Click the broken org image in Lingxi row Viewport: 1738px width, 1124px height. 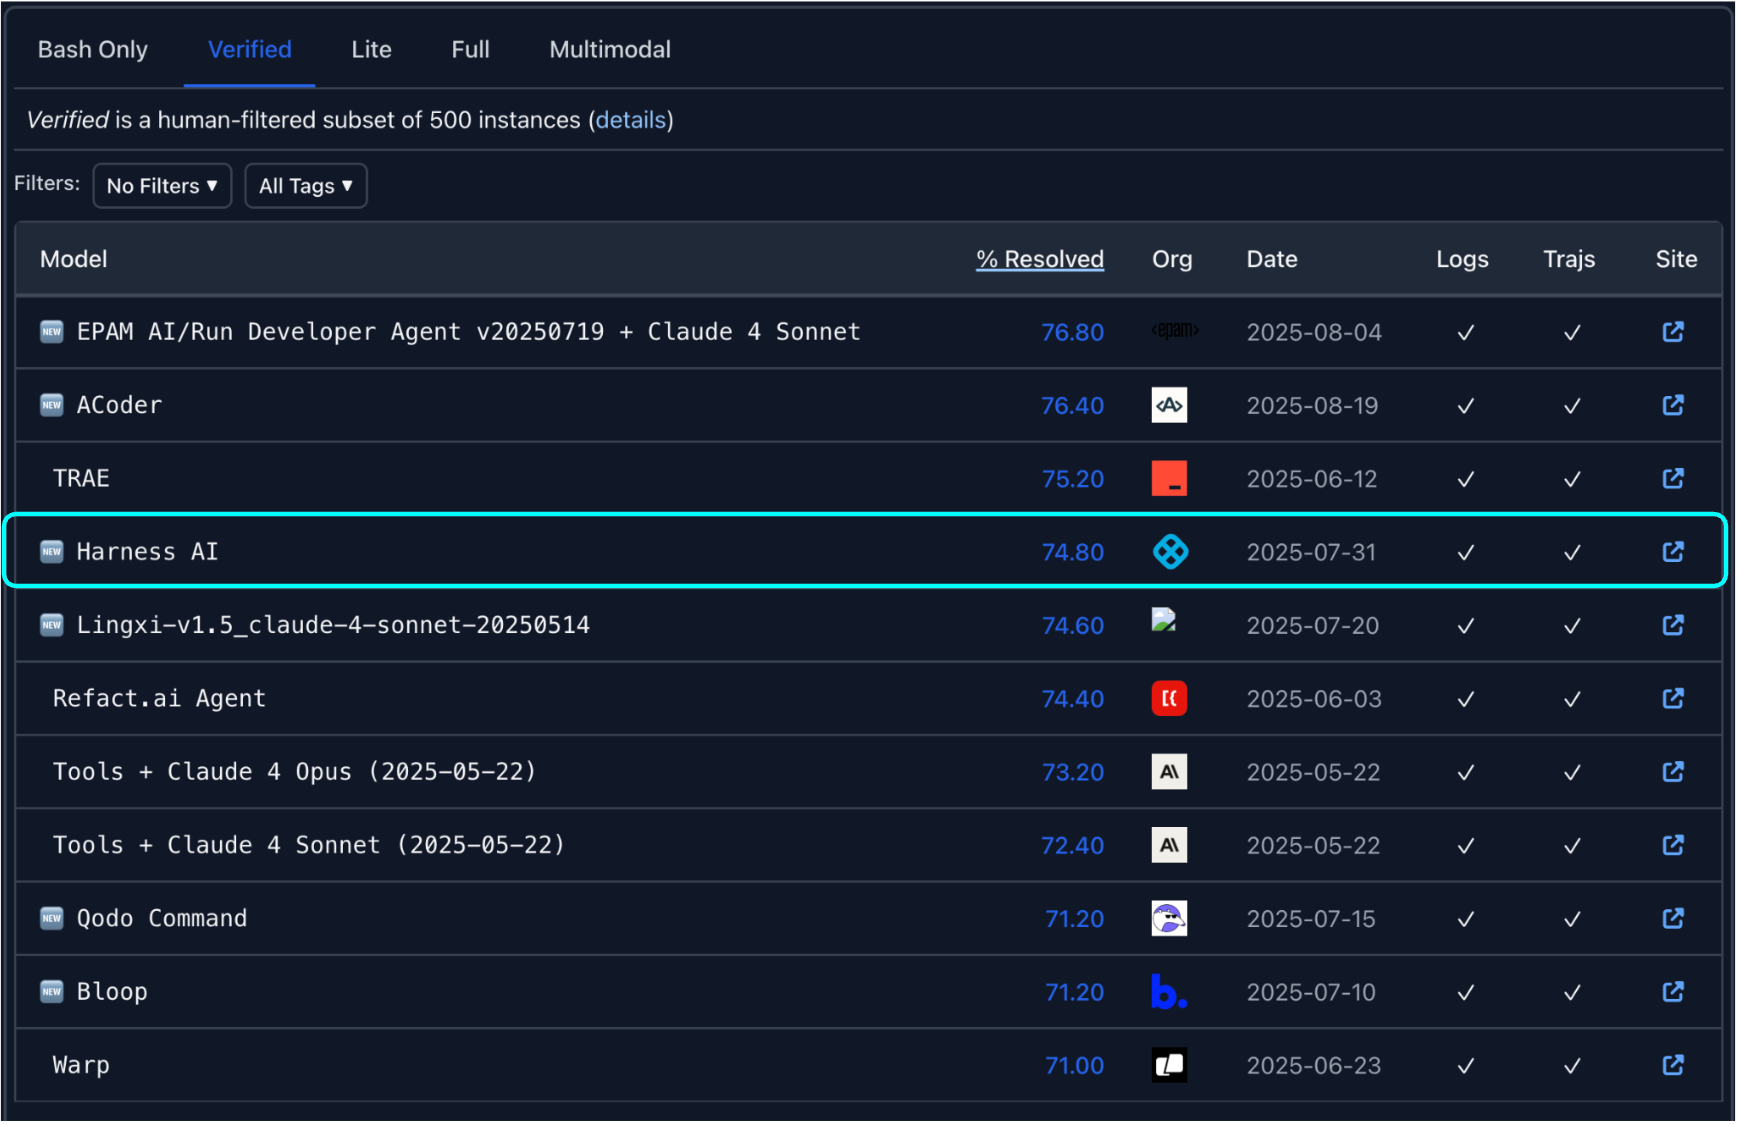1164,620
